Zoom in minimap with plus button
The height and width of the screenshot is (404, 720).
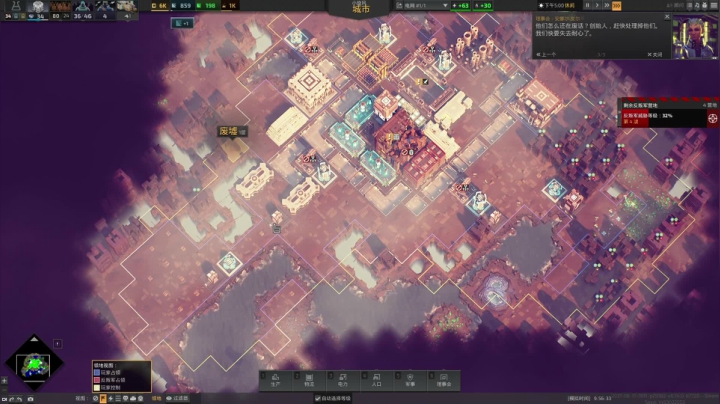(4, 381)
